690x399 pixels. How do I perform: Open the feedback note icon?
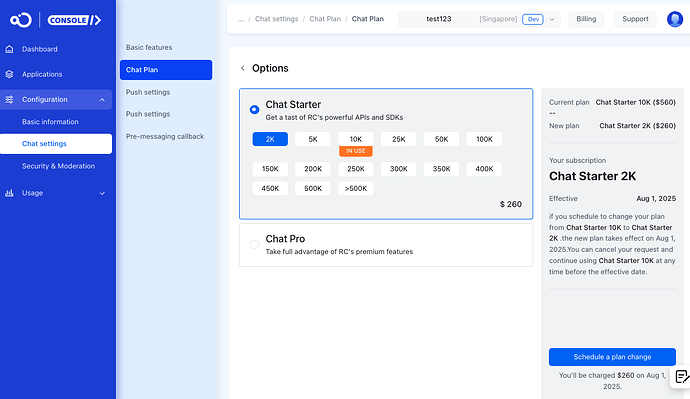(x=681, y=377)
